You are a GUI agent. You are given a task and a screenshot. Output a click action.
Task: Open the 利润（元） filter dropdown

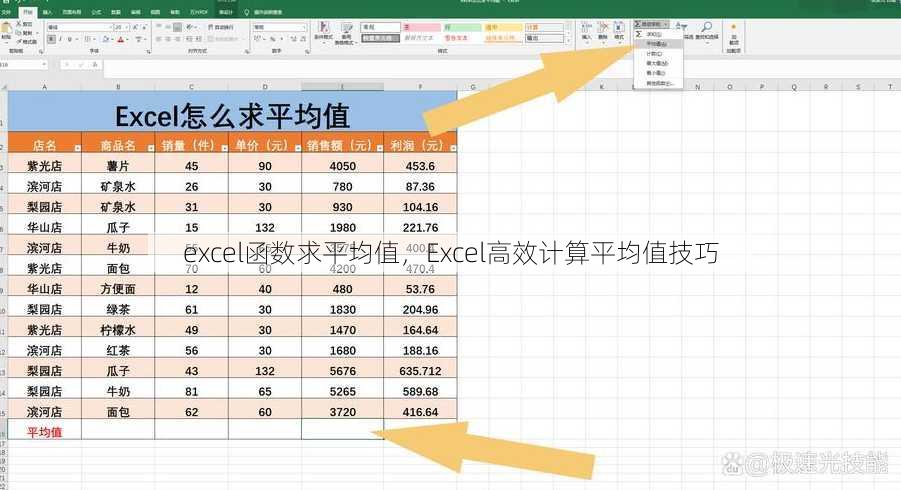click(453, 148)
